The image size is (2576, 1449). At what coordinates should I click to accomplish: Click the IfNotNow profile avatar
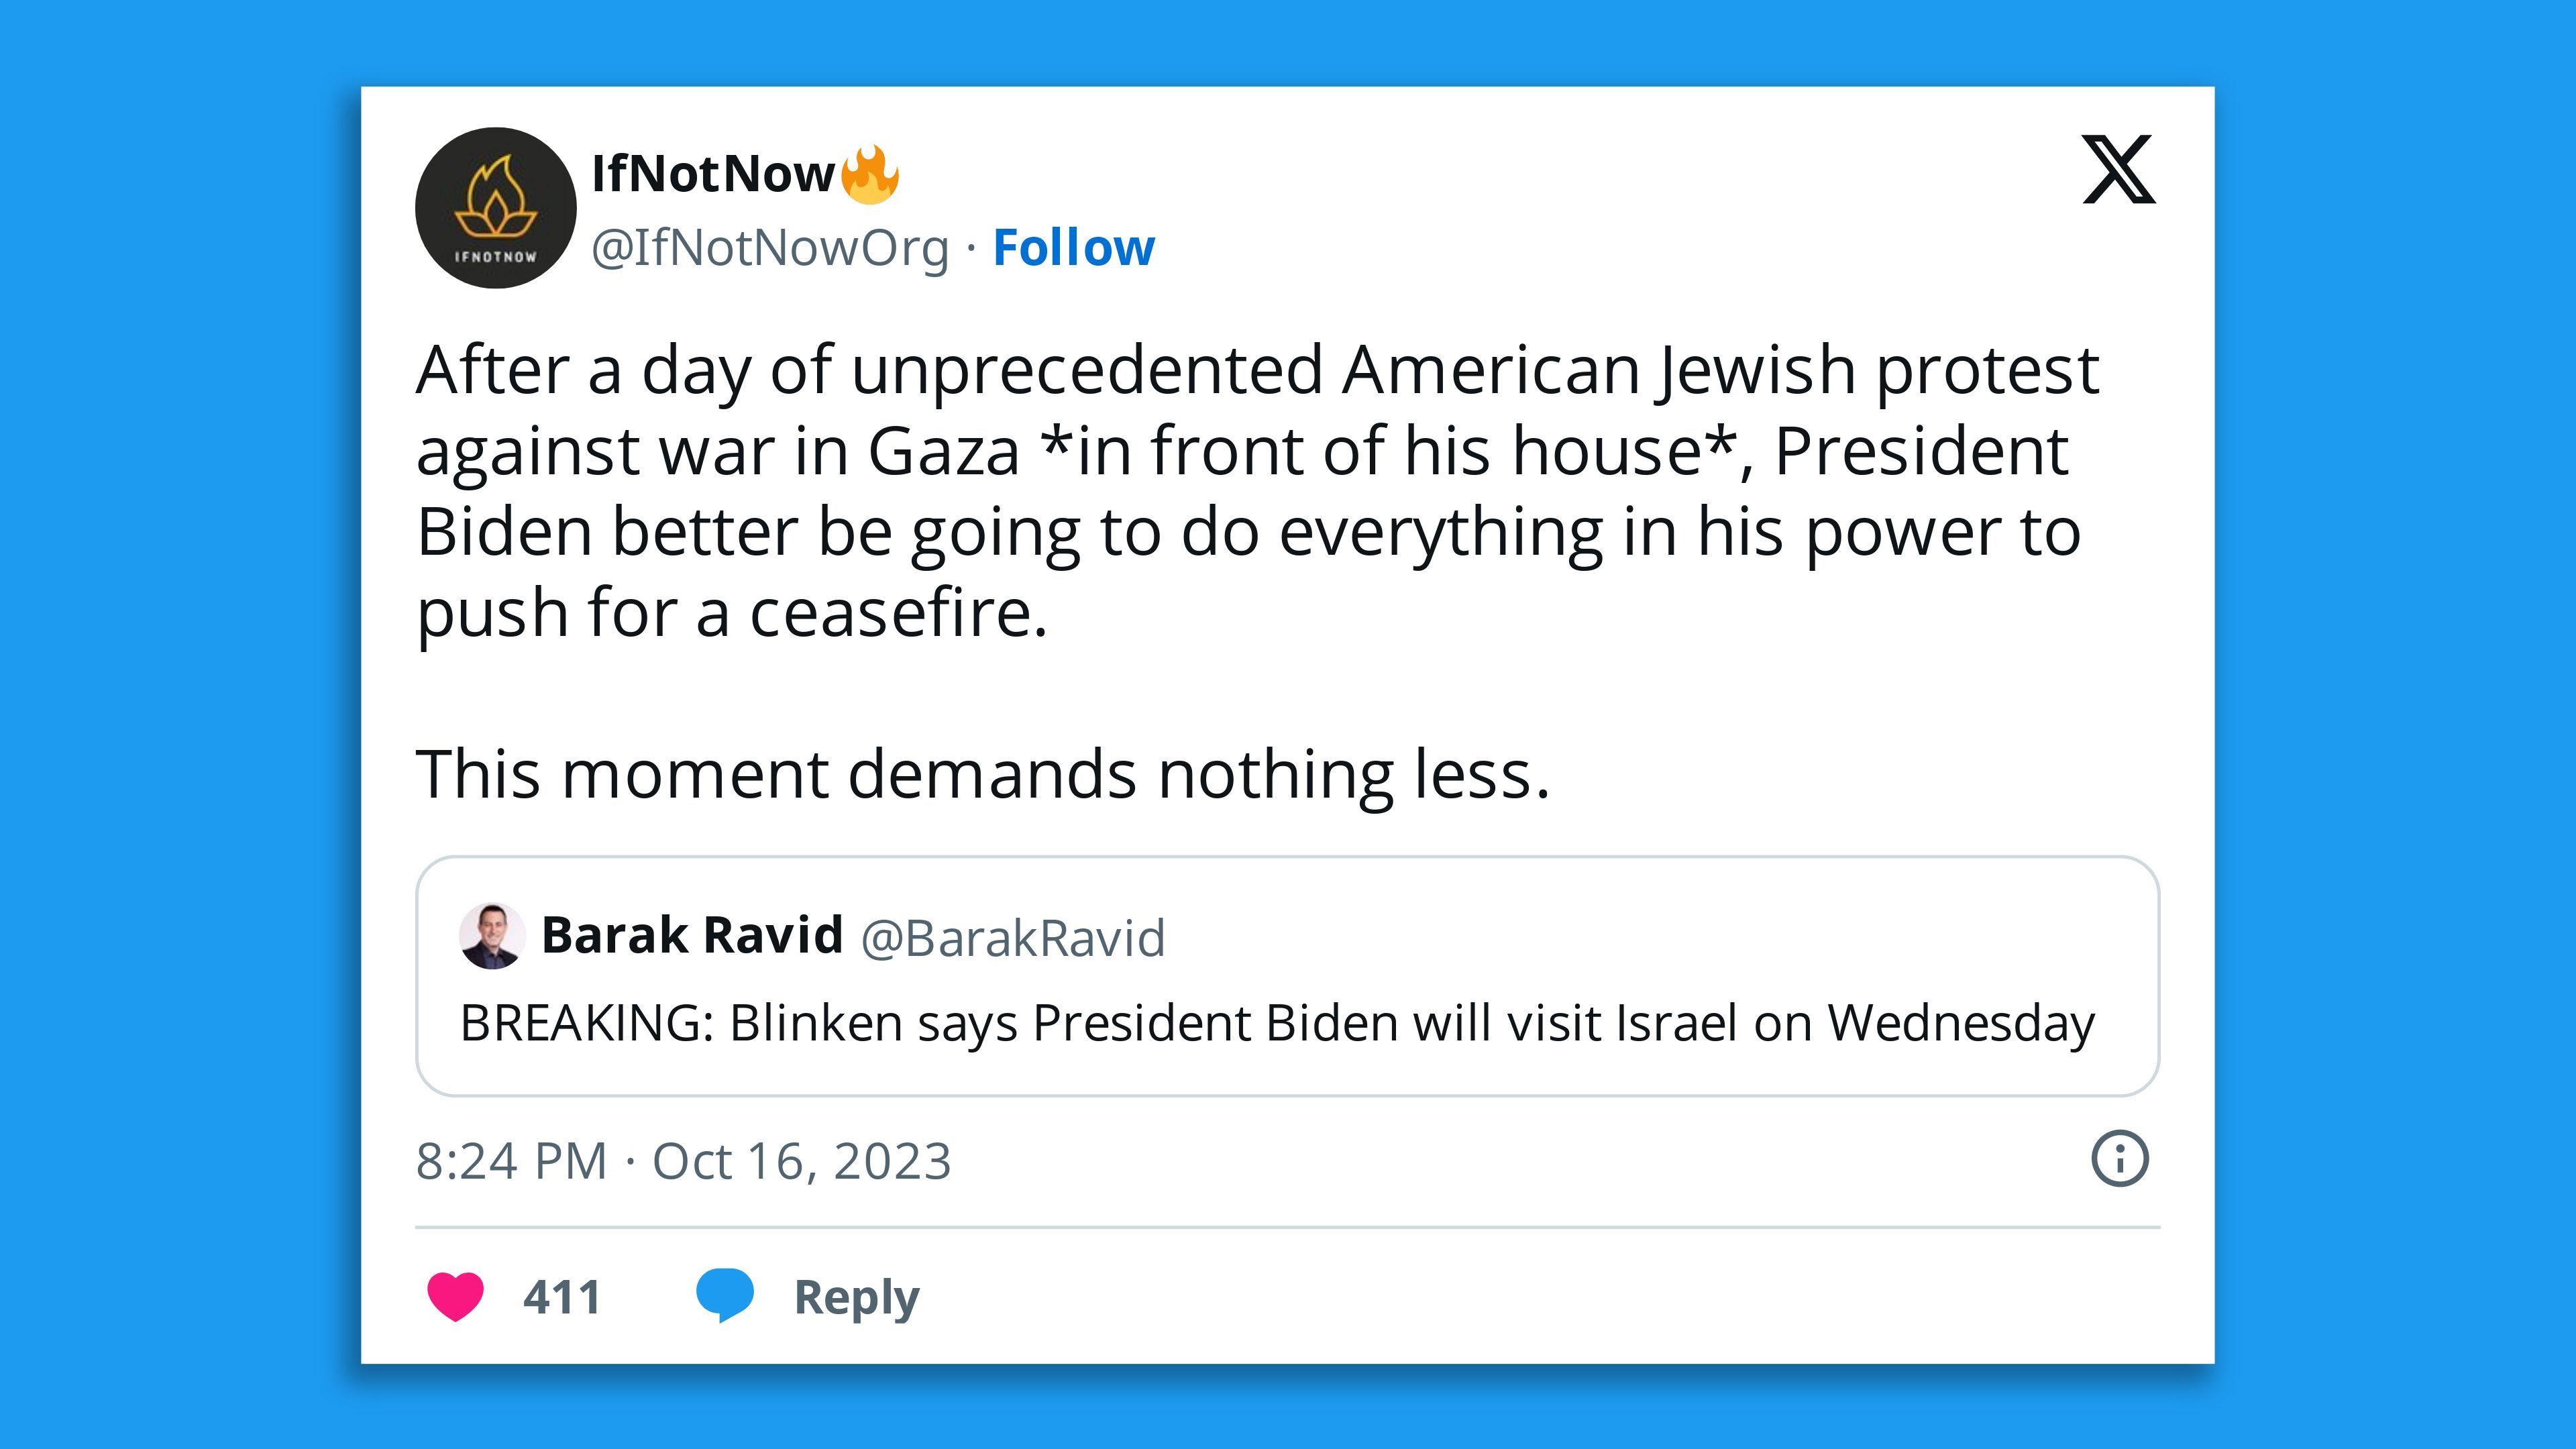(x=494, y=205)
